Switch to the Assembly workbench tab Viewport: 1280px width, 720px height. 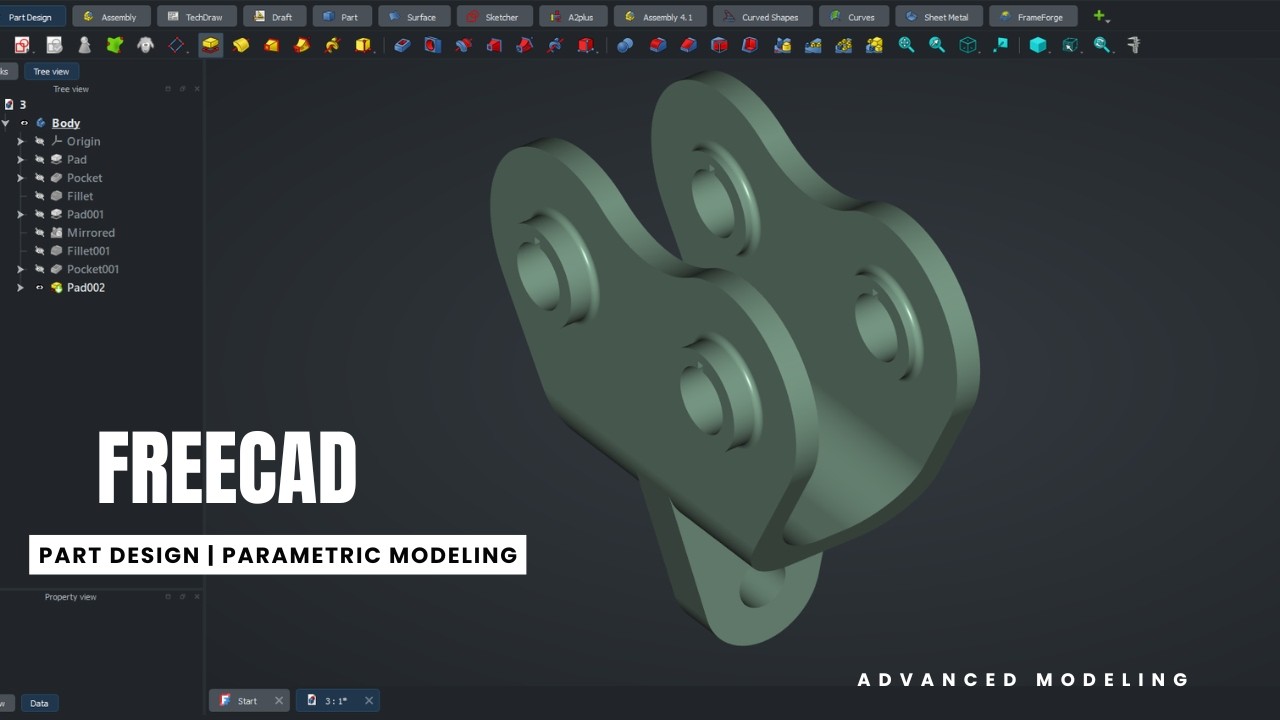(x=111, y=16)
